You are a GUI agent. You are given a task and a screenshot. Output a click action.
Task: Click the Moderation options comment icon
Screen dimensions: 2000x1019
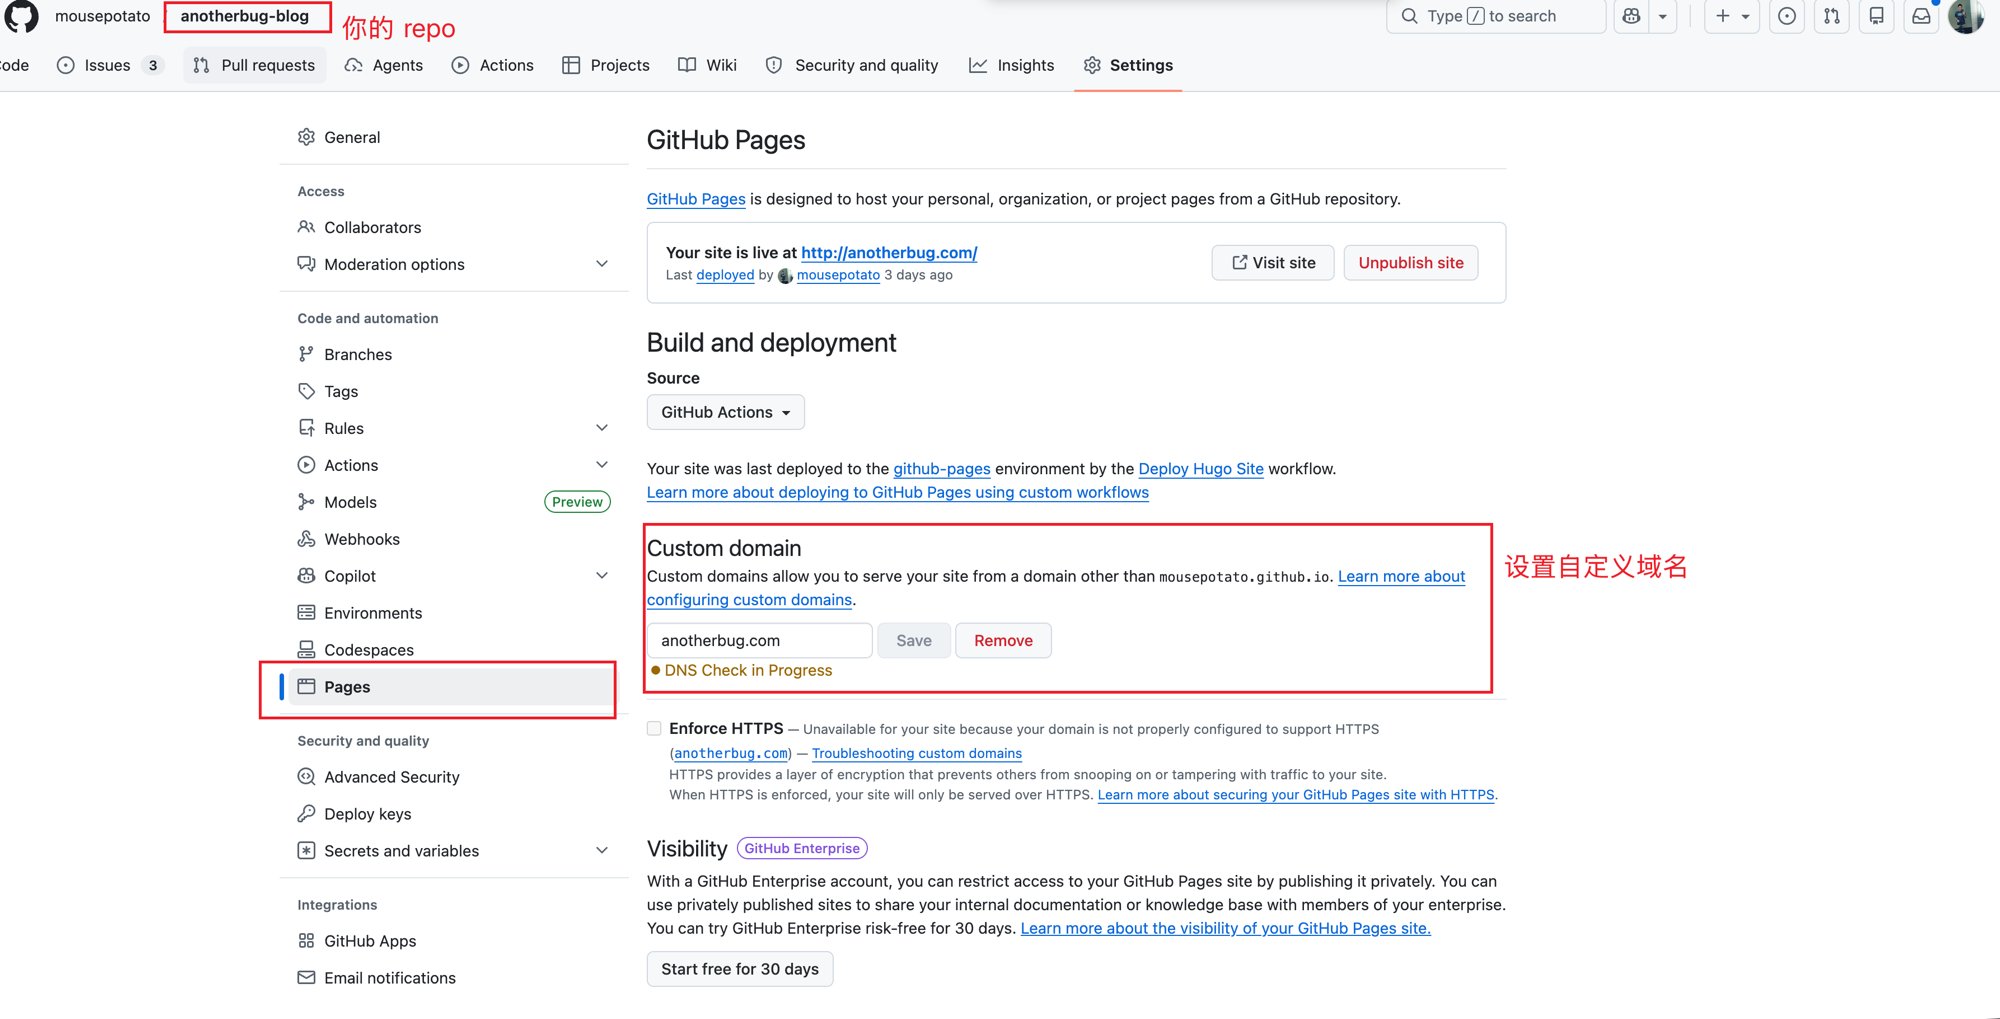(x=306, y=264)
